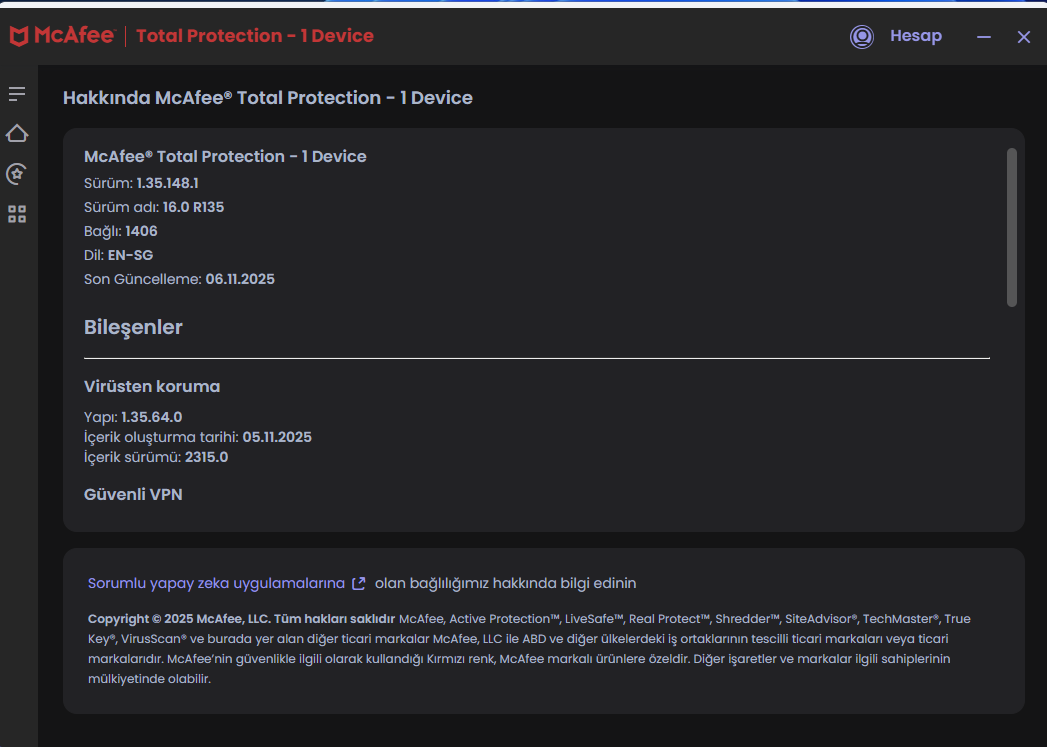Click the external-link icon beside AI link

pyautogui.click(x=358, y=583)
